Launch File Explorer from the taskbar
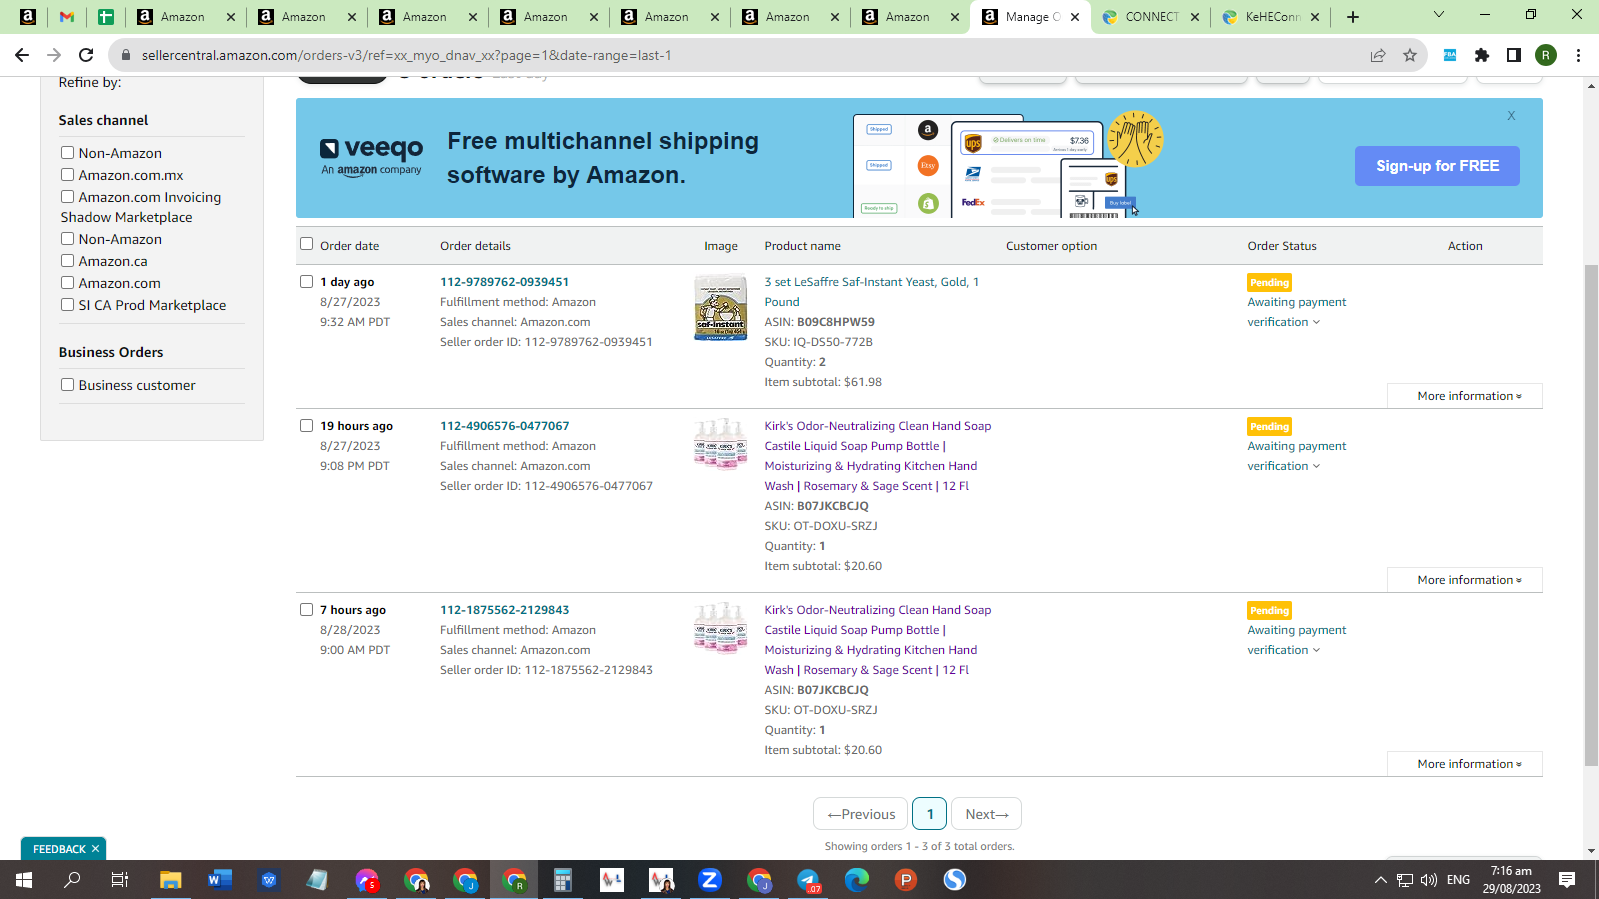Viewport: 1599px width, 899px height. (x=170, y=880)
